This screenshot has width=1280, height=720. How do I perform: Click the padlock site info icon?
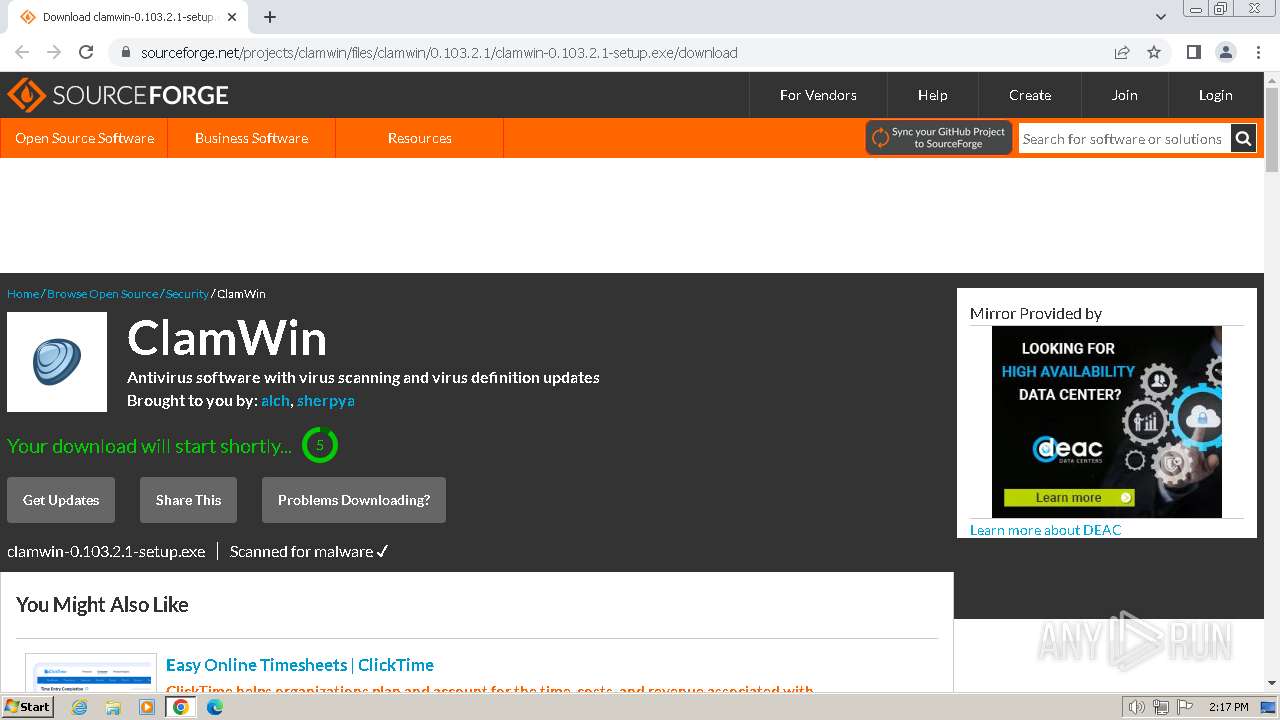pyautogui.click(x=125, y=53)
